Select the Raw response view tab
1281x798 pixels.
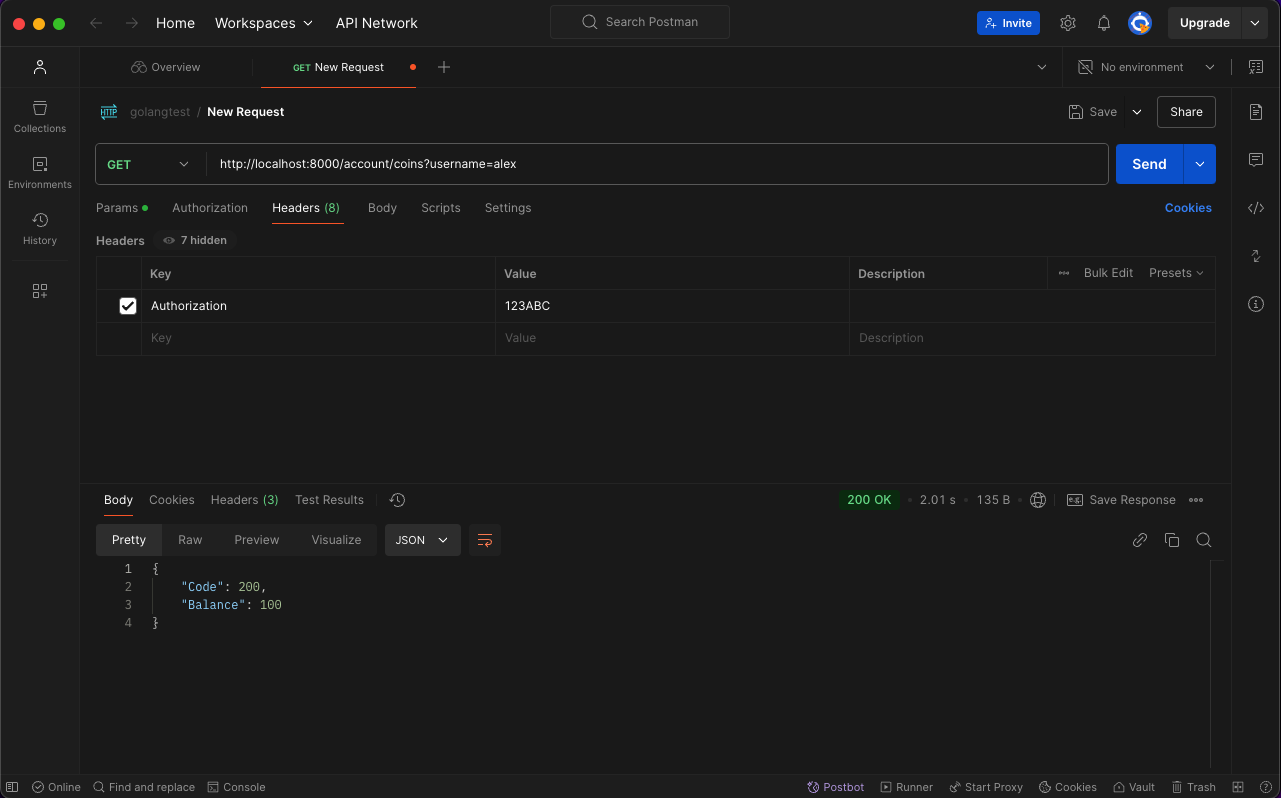pyautogui.click(x=190, y=540)
